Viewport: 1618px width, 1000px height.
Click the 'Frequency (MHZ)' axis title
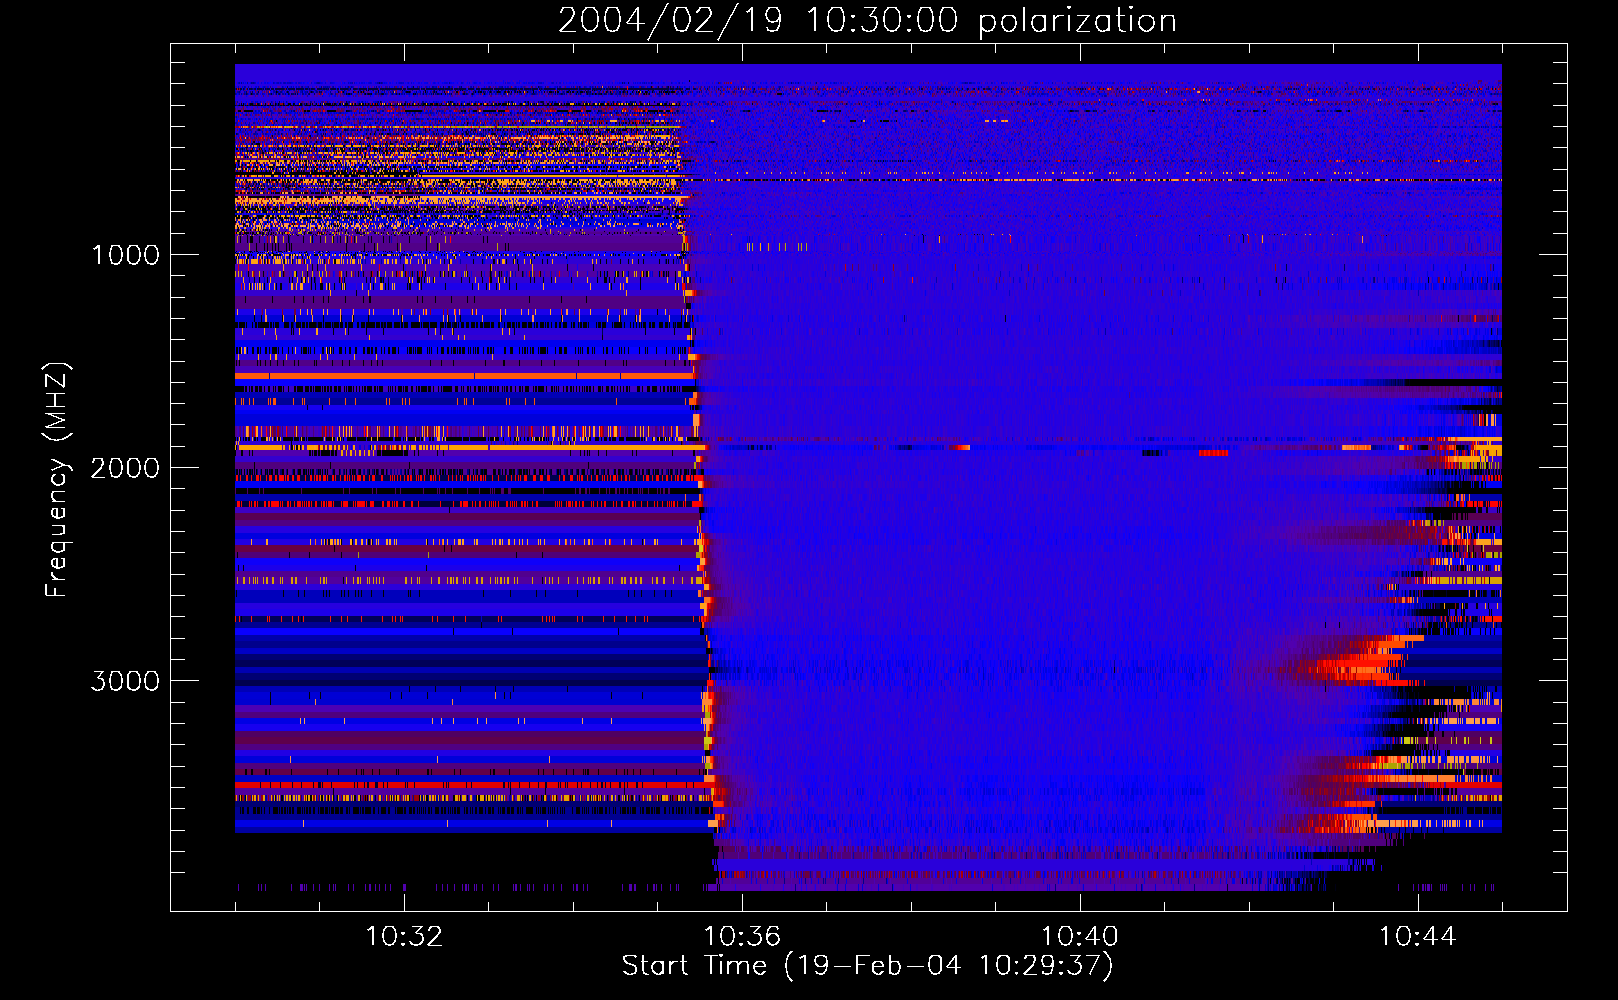(x=57, y=480)
